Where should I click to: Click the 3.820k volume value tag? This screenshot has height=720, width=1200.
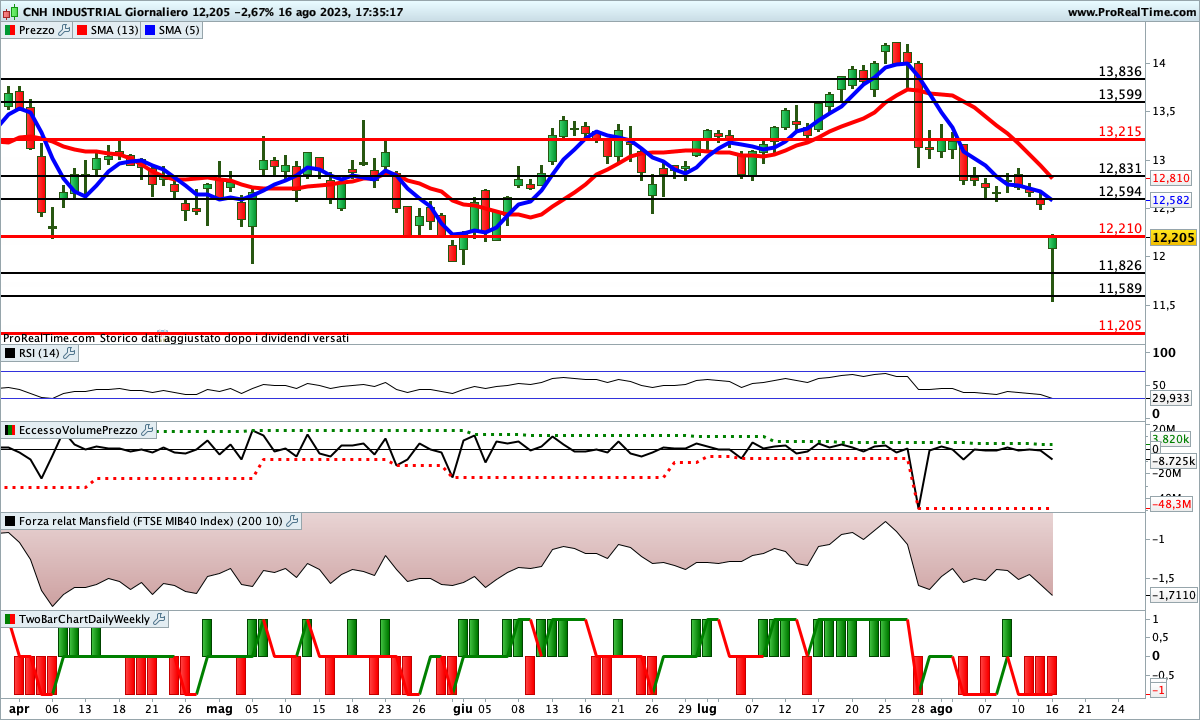click(x=1172, y=438)
